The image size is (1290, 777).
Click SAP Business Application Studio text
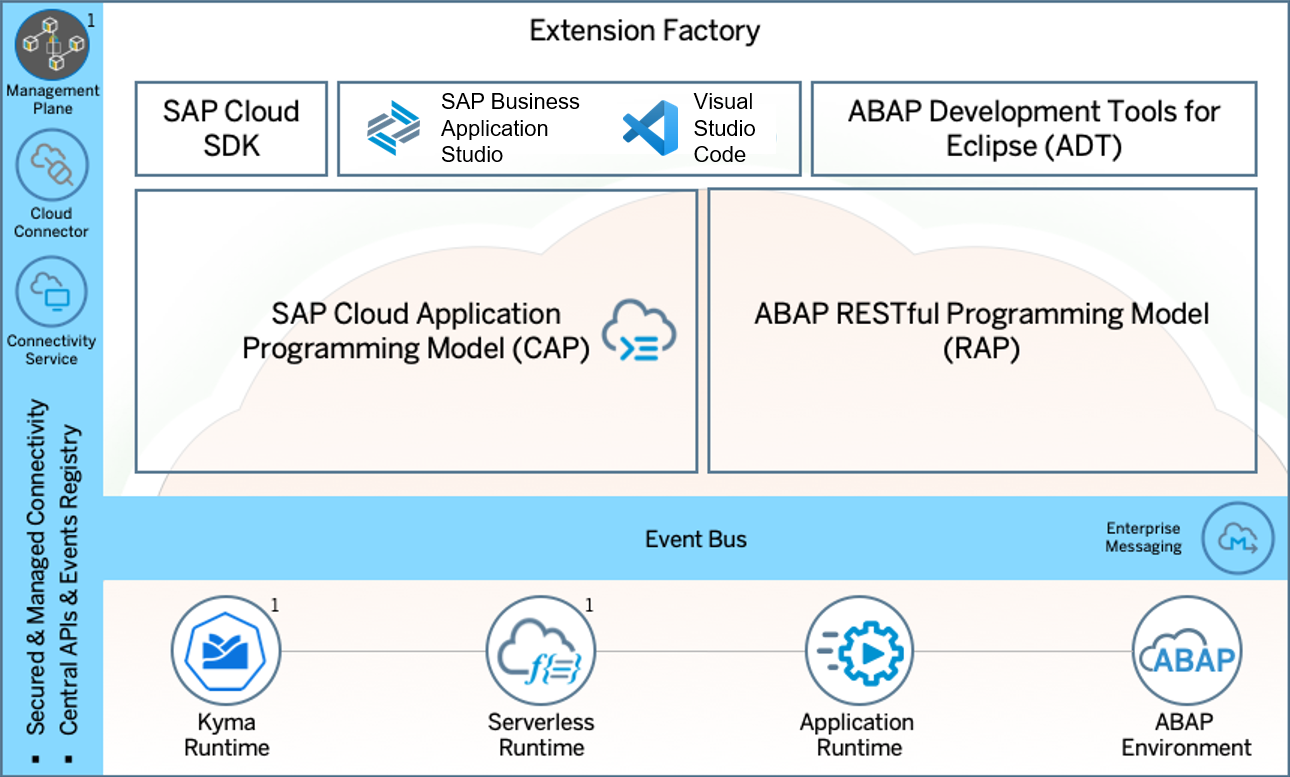point(510,128)
